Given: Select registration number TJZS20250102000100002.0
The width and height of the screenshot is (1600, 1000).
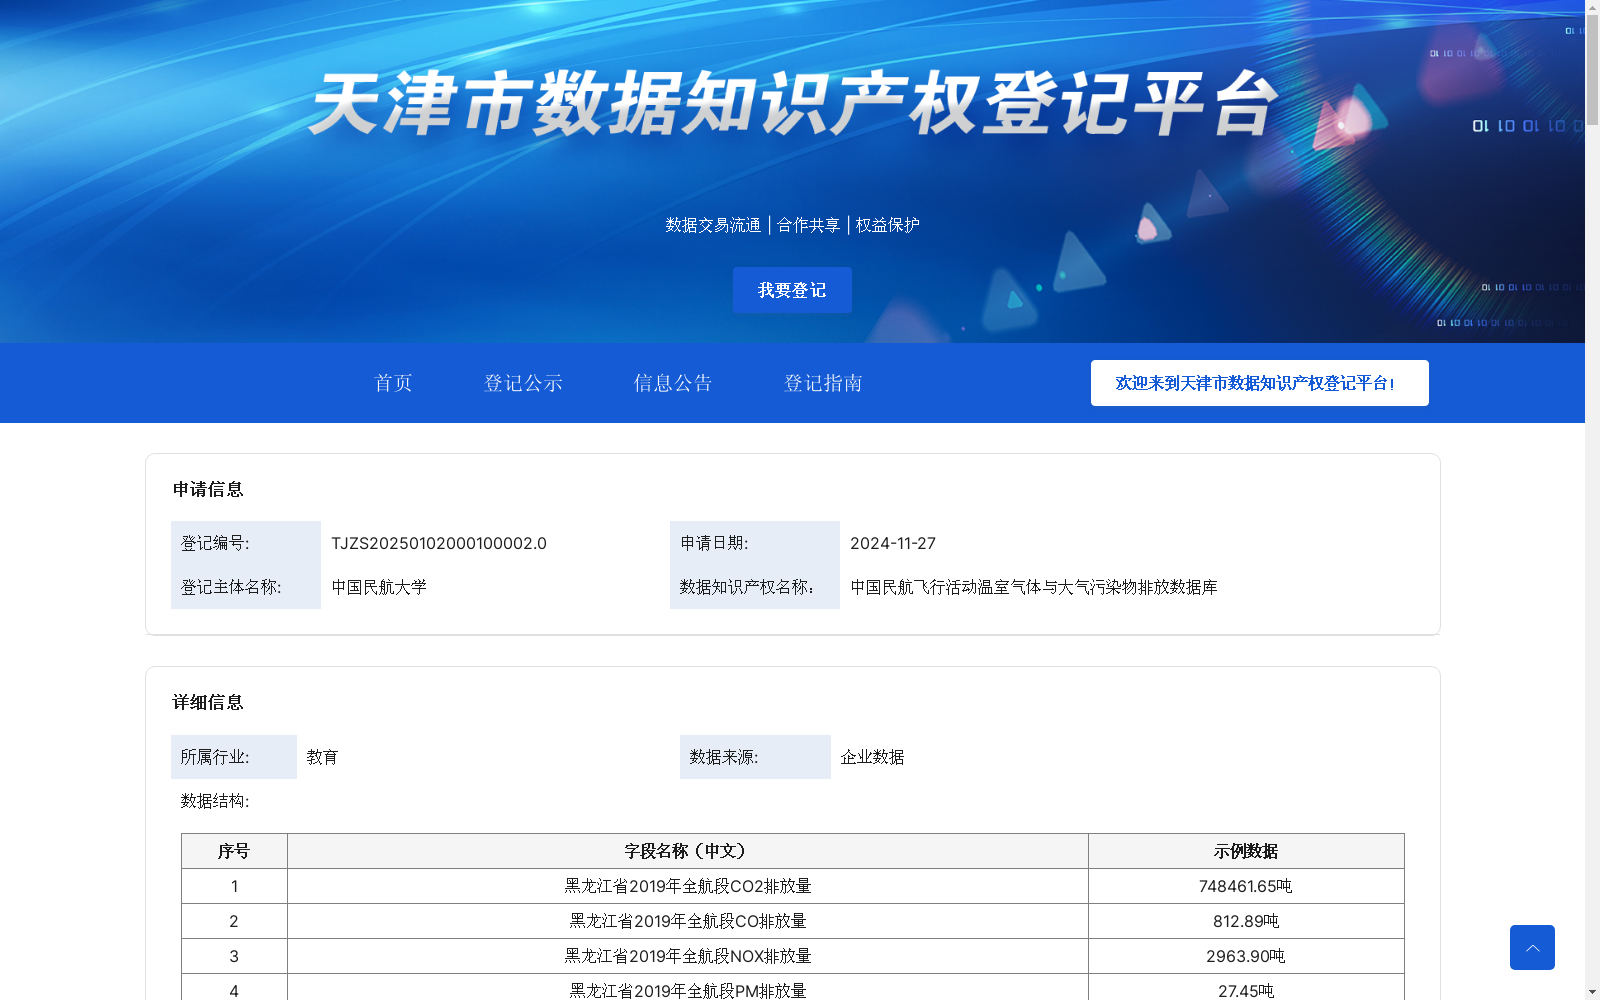Looking at the screenshot, I should pyautogui.click(x=439, y=543).
